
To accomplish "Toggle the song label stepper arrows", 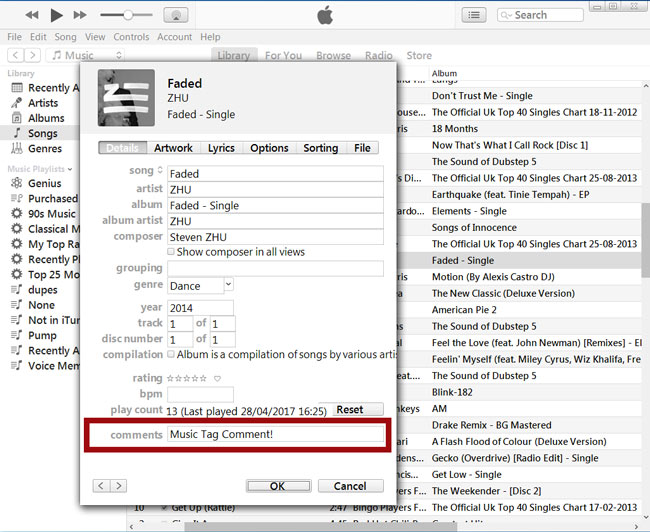I will [160, 170].
